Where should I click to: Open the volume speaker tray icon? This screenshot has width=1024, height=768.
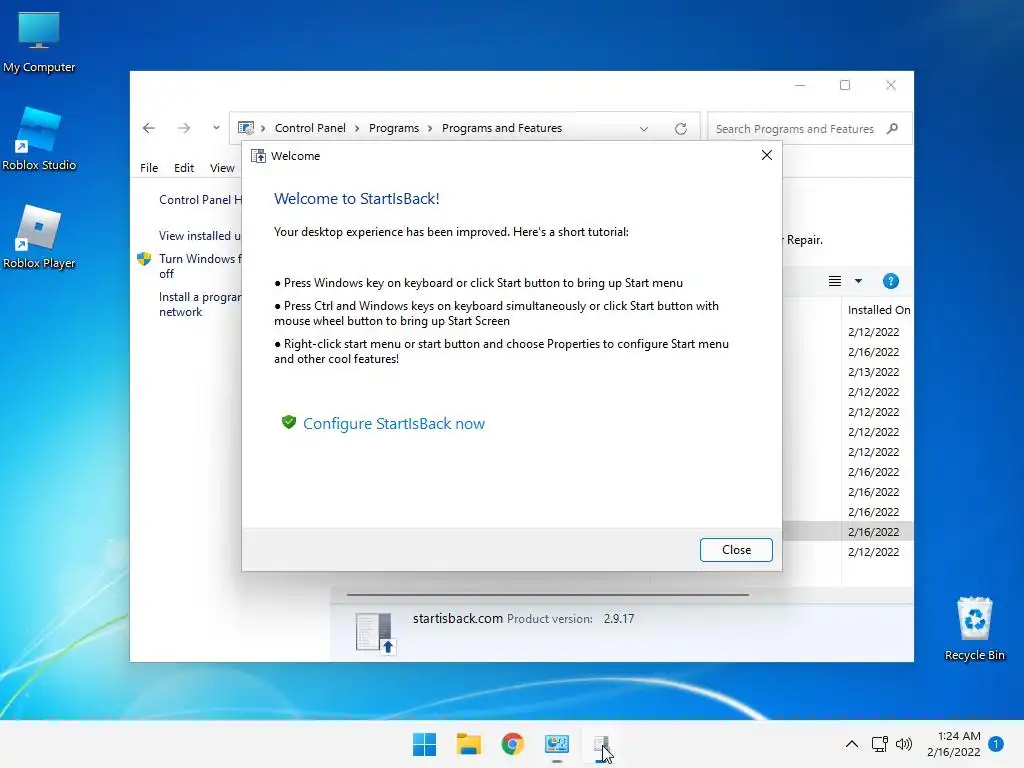pyautogui.click(x=904, y=744)
